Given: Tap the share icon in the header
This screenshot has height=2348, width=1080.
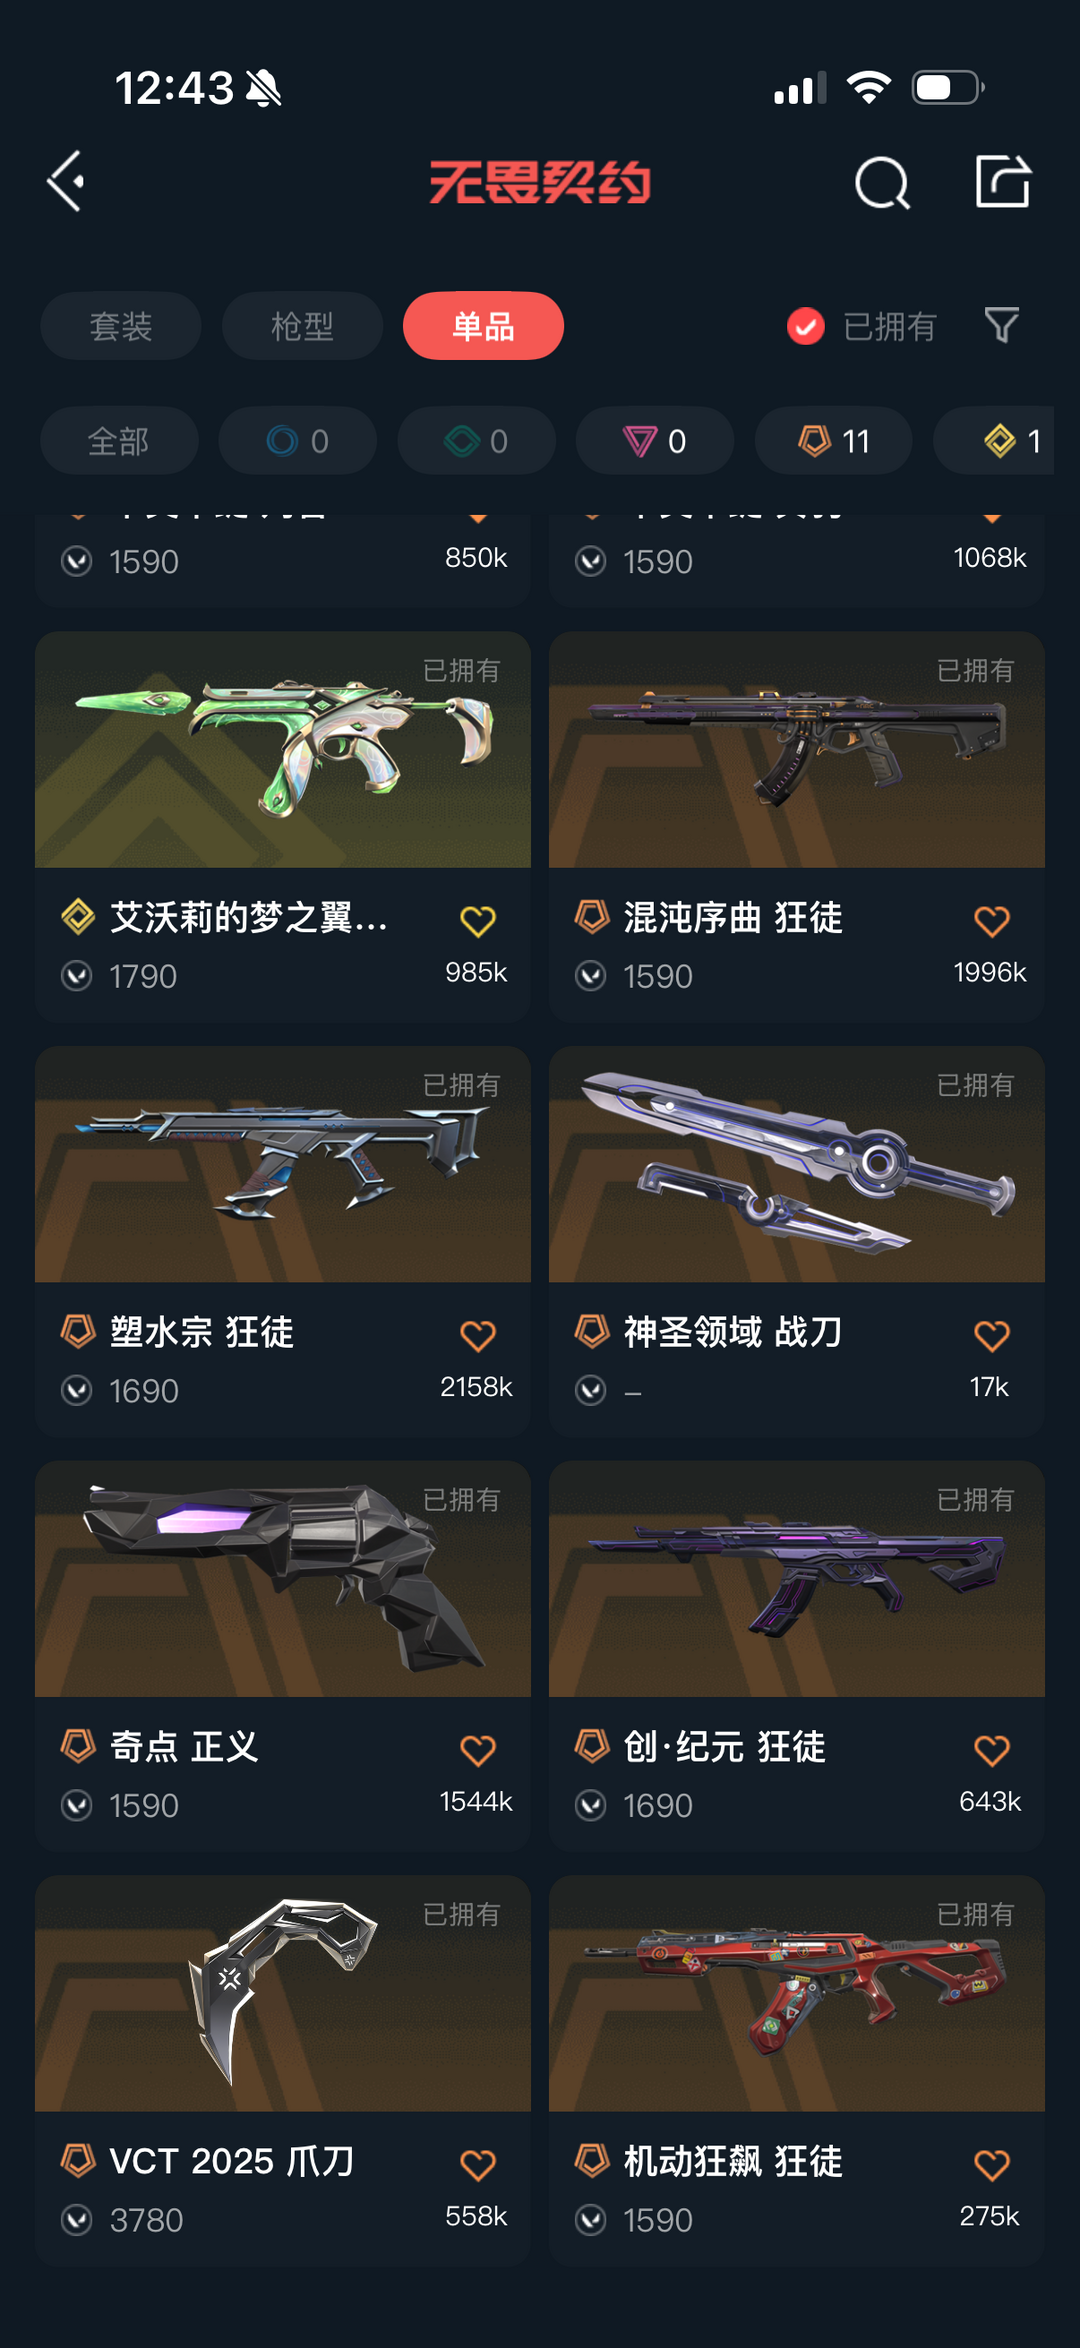Looking at the screenshot, I should point(1003,182).
